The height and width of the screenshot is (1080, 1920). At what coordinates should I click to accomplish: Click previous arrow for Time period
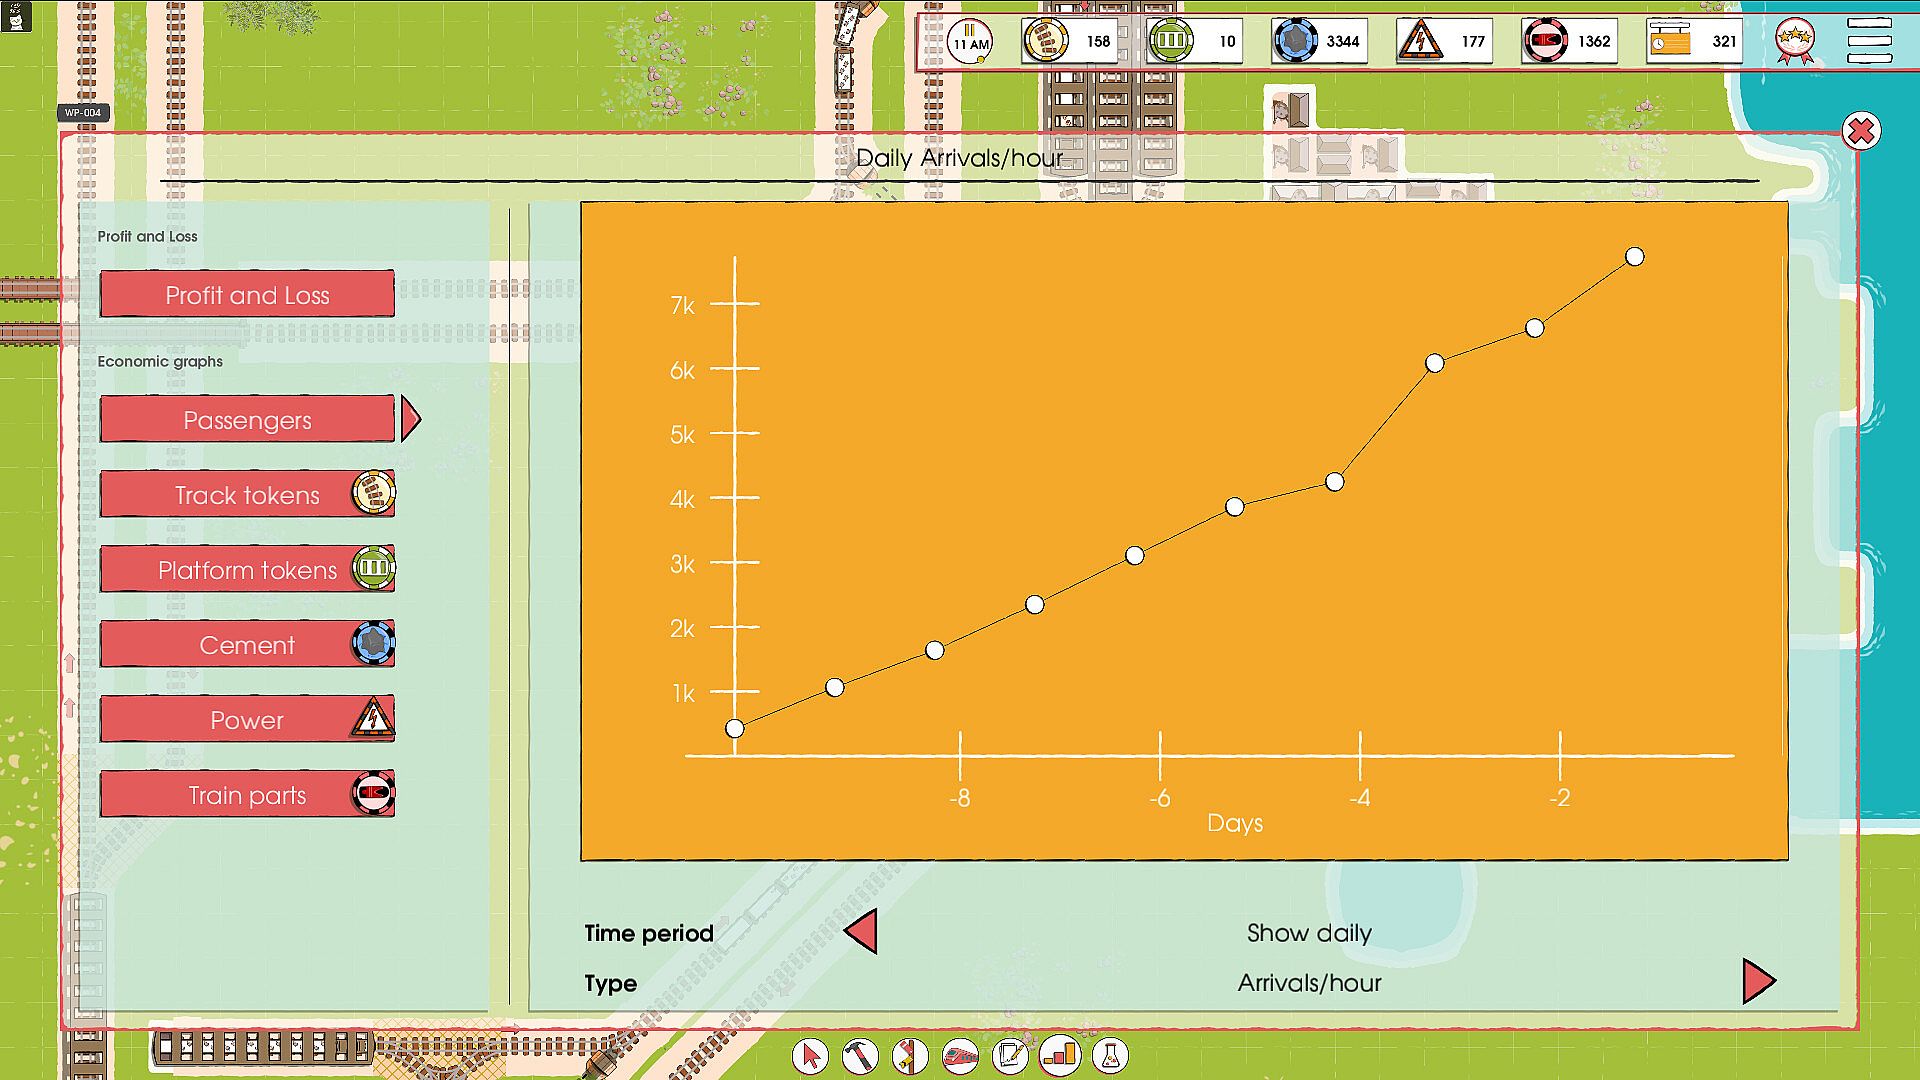coord(861,932)
